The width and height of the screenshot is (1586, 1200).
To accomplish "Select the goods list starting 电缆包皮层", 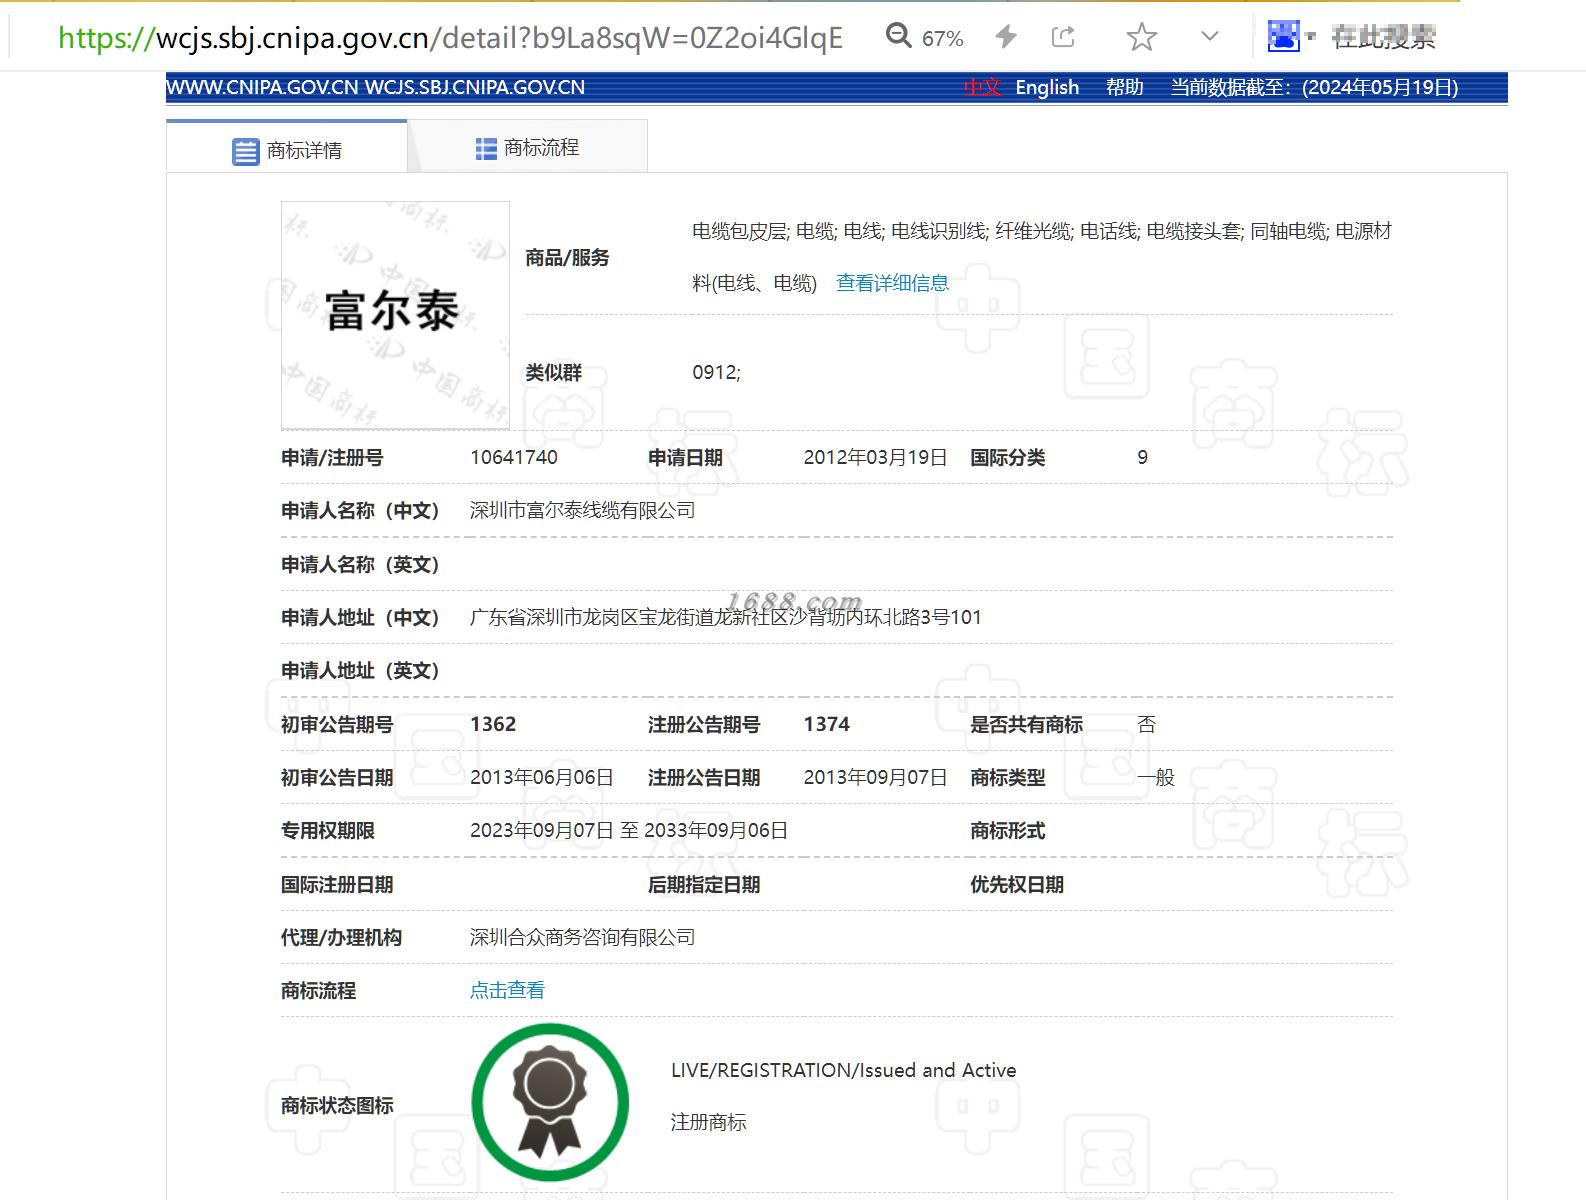I will (1042, 257).
